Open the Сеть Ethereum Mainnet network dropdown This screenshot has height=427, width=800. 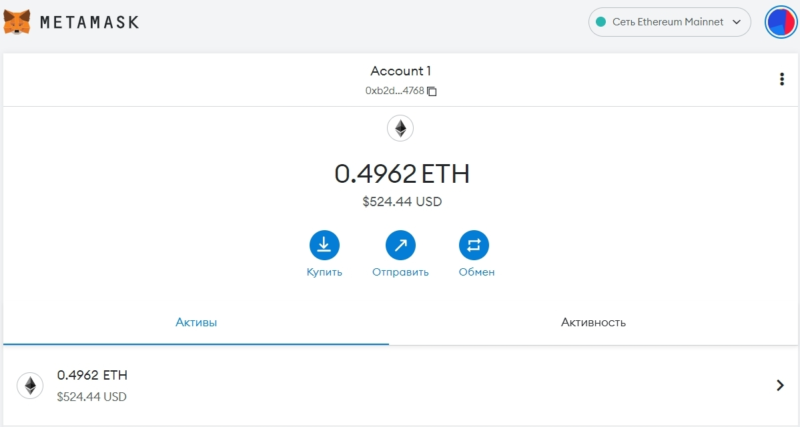669,22
